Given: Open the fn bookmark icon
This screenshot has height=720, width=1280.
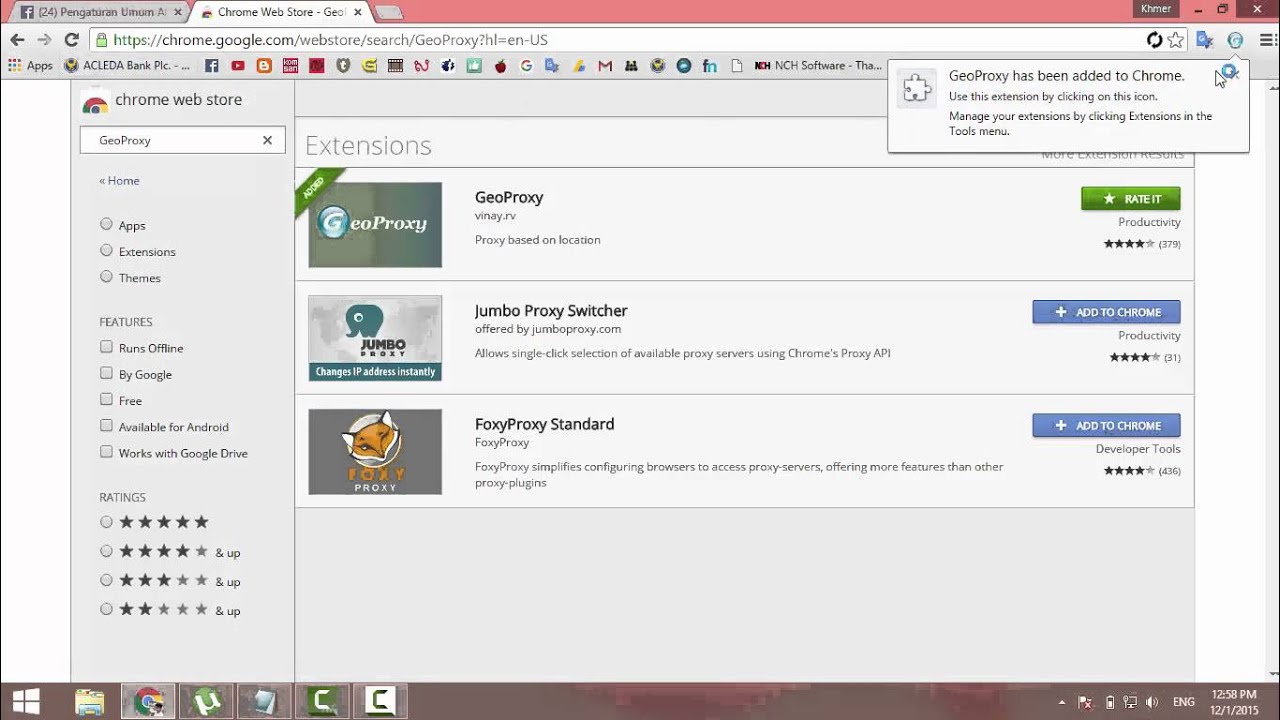Looking at the screenshot, I should (709, 66).
